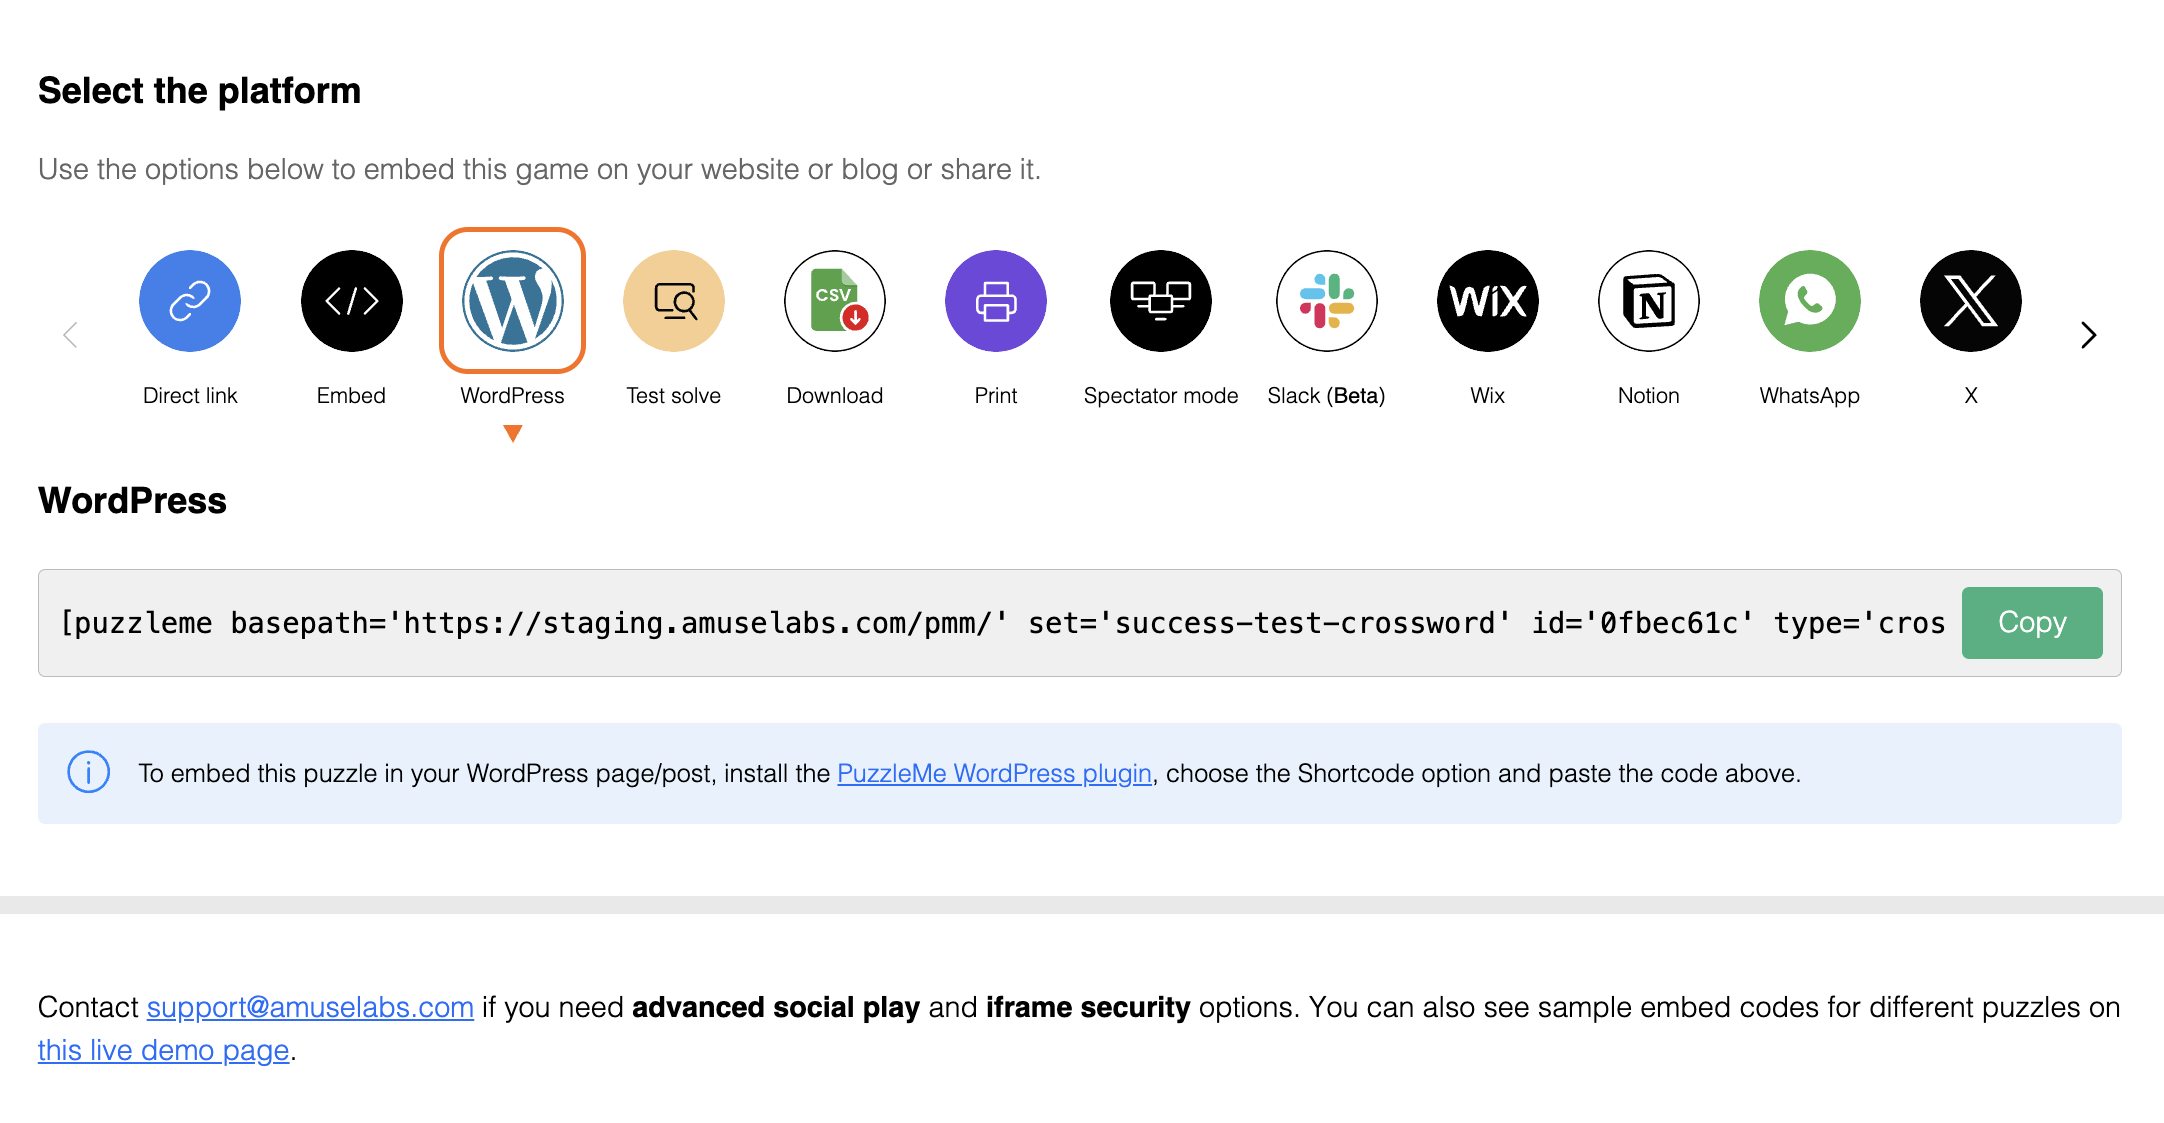Screen dimensions: 2164x1123
Task: Open the Test solve option
Action: tap(673, 301)
